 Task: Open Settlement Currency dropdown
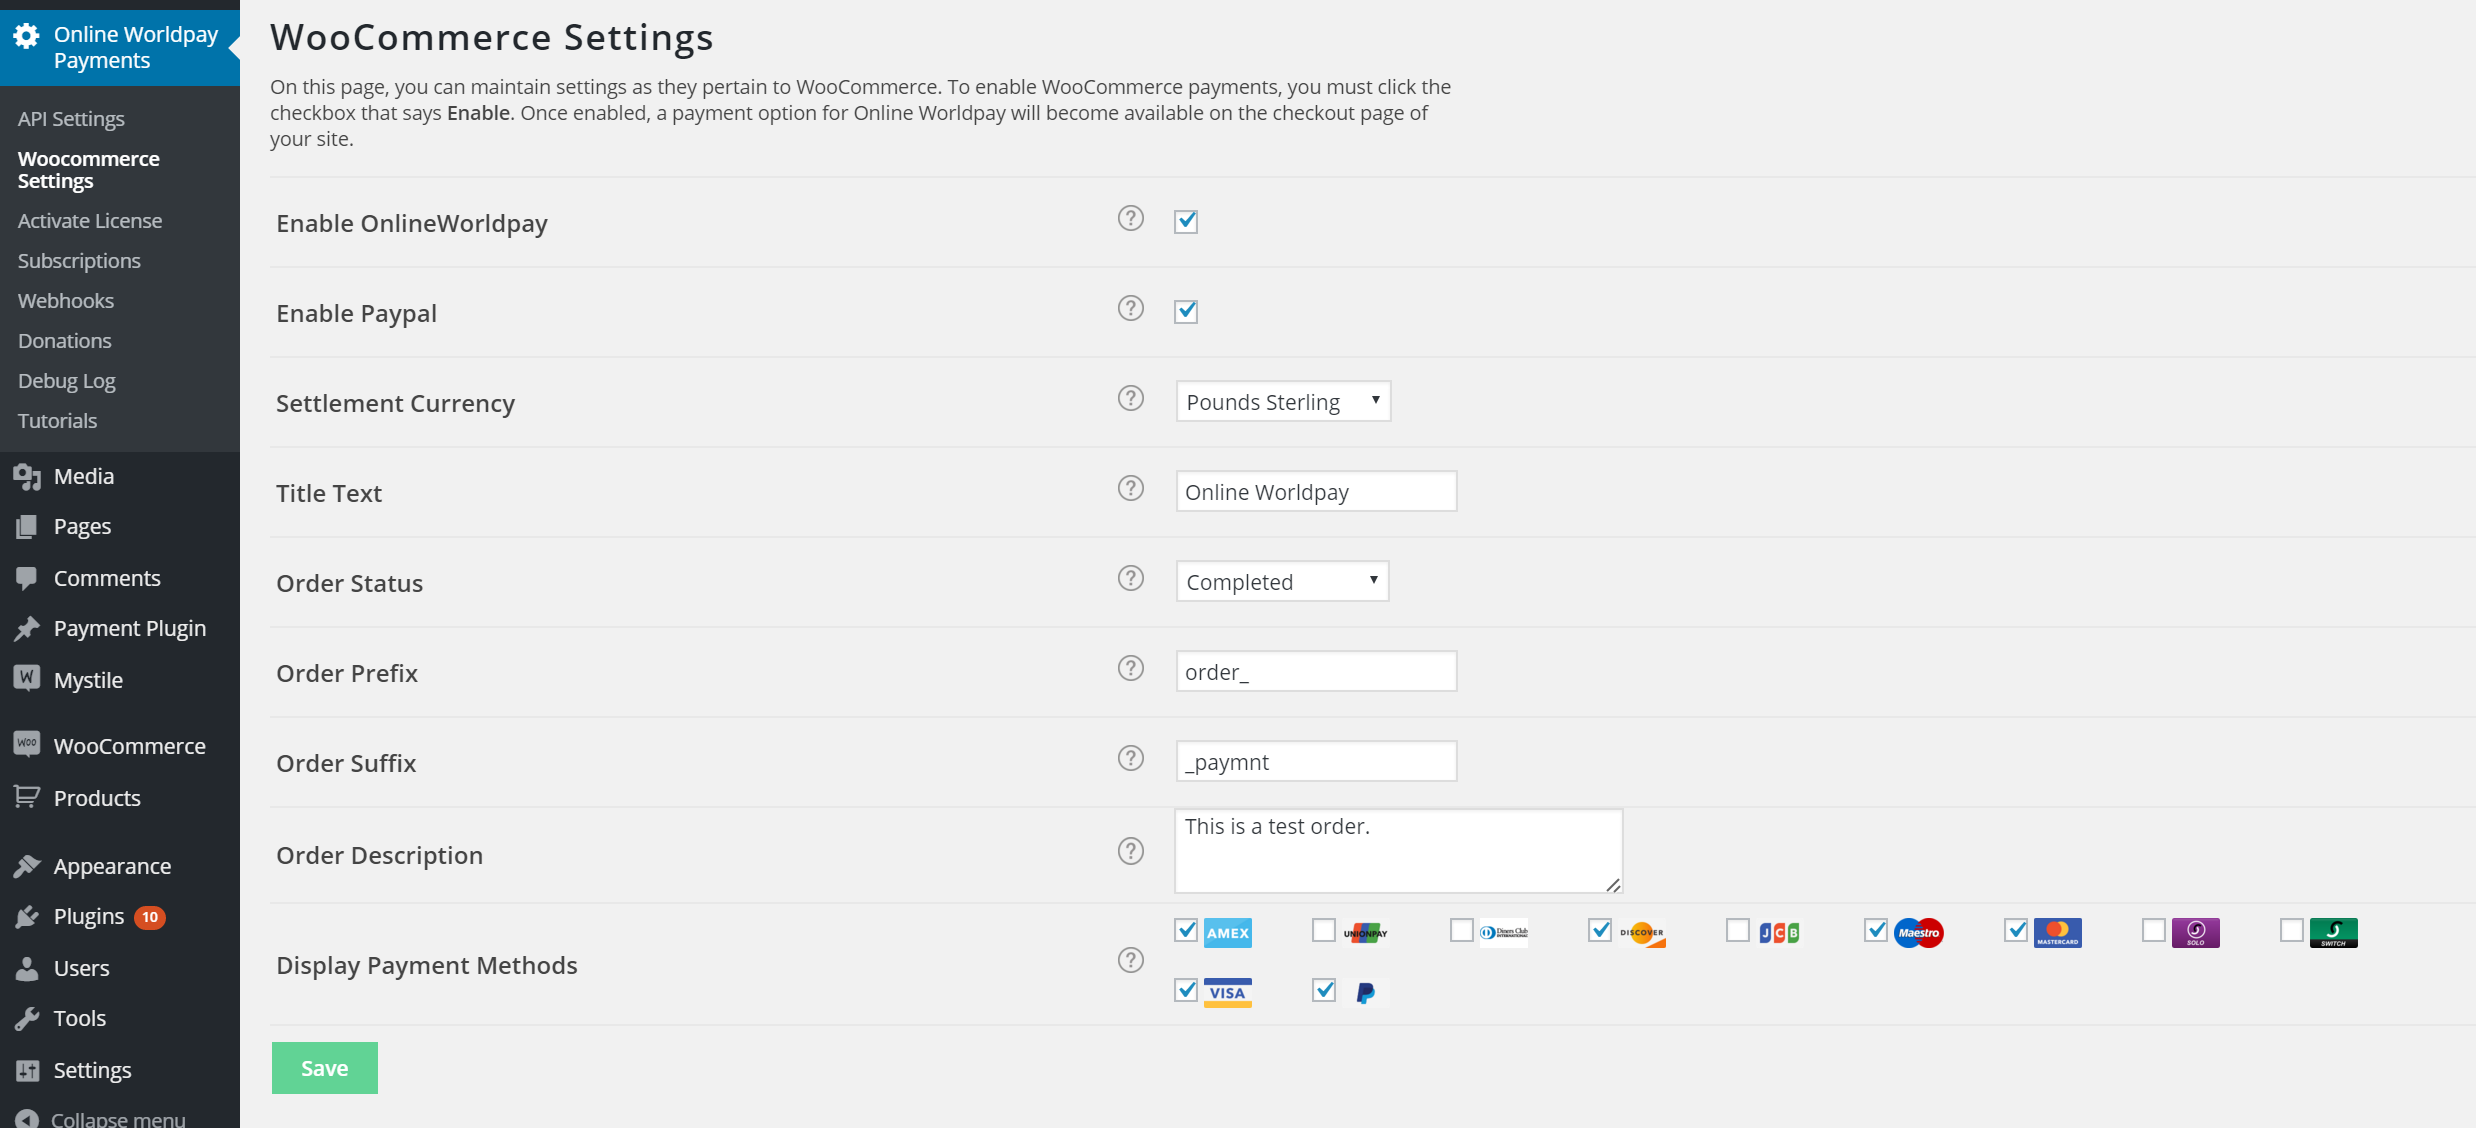[1281, 400]
